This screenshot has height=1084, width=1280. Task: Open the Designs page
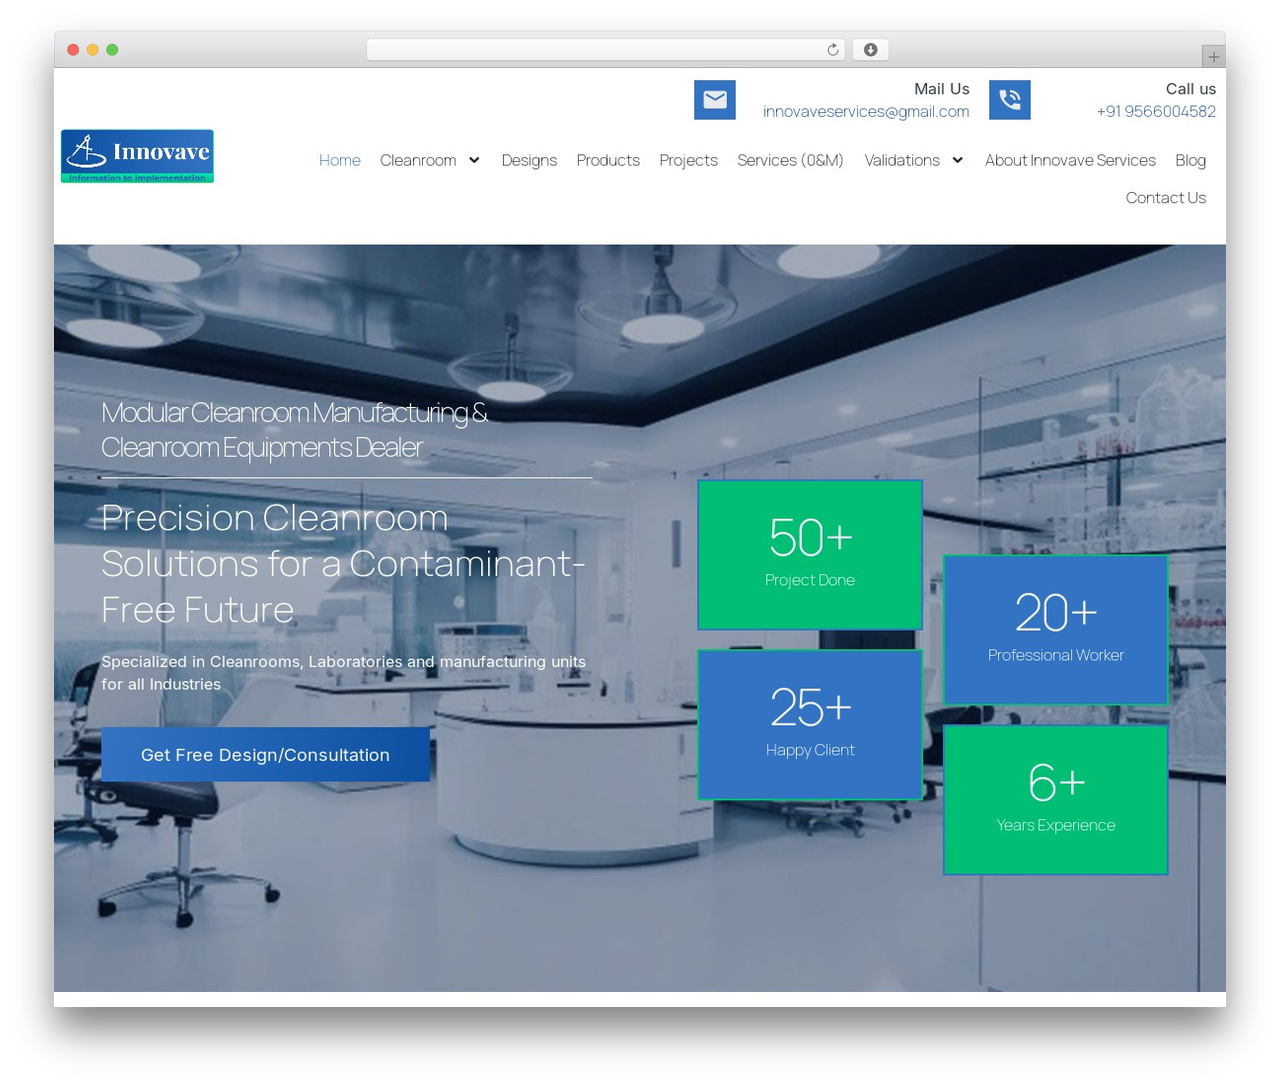click(529, 160)
